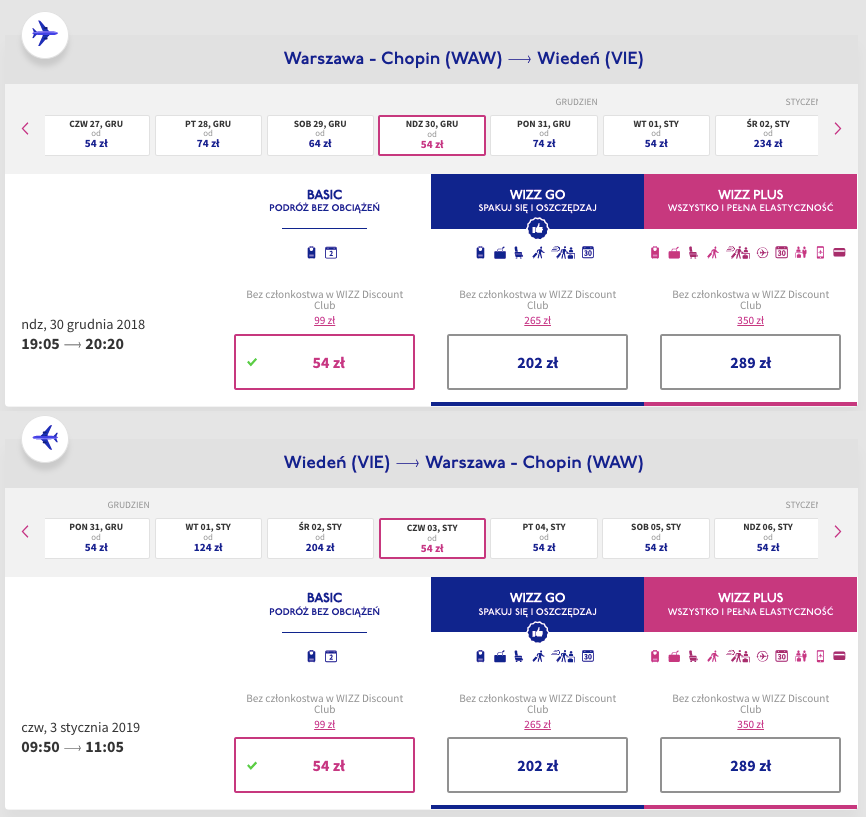Image resolution: width=866 pixels, height=818 pixels.
Task: Click outbound WIZZ GO 30-day calendar icon
Action: [x=588, y=252]
